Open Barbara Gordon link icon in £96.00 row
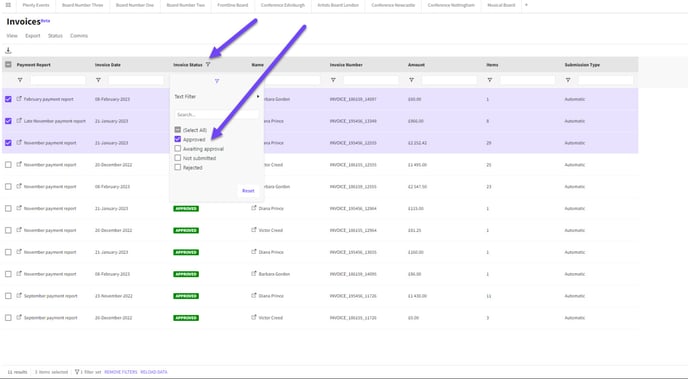Image resolution: width=688 pixels, height=379 pixels. [254, 274]
